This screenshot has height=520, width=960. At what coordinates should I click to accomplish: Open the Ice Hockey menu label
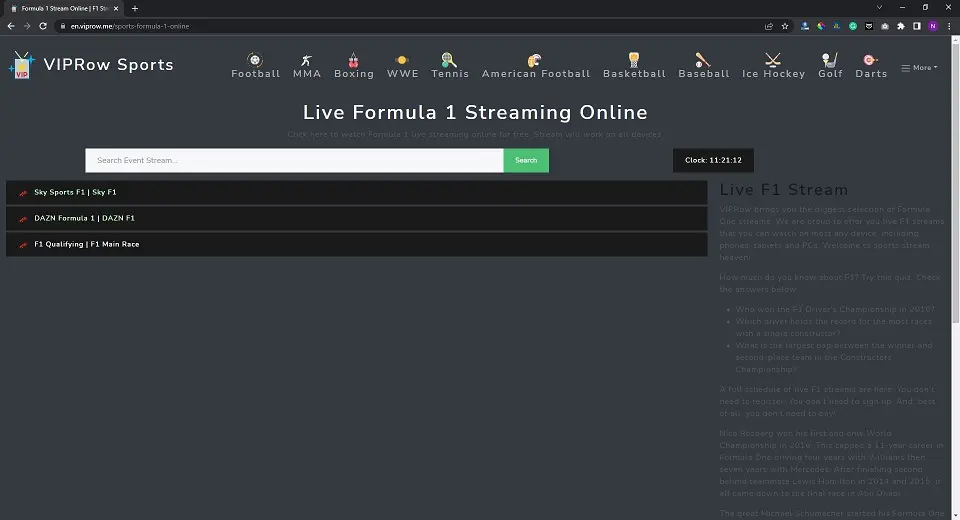pyautogui.click(x=773, y=73)
